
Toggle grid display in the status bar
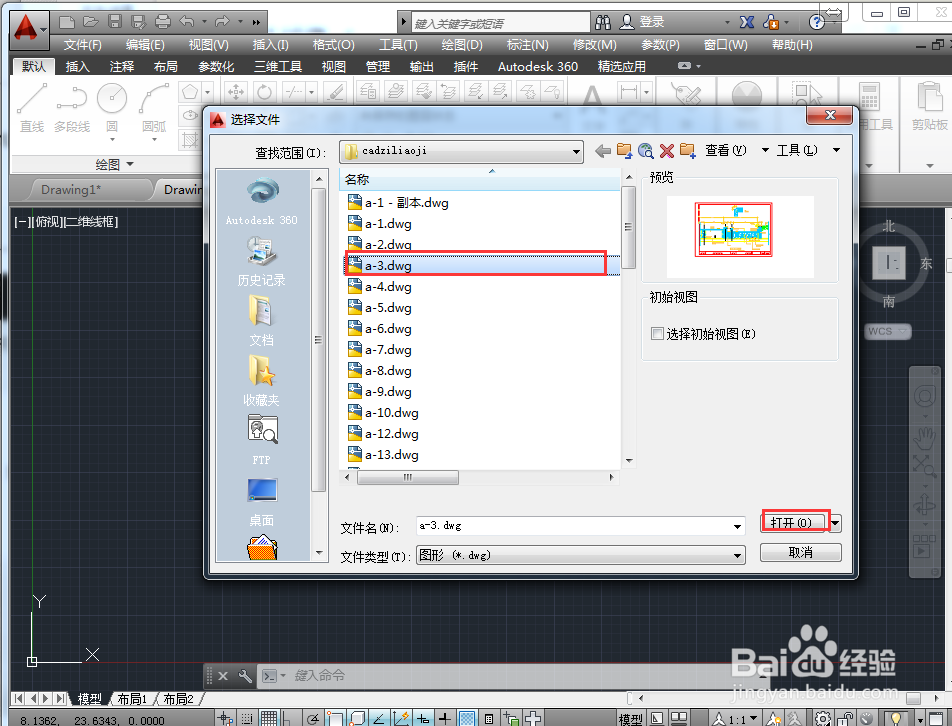(270, 717)
